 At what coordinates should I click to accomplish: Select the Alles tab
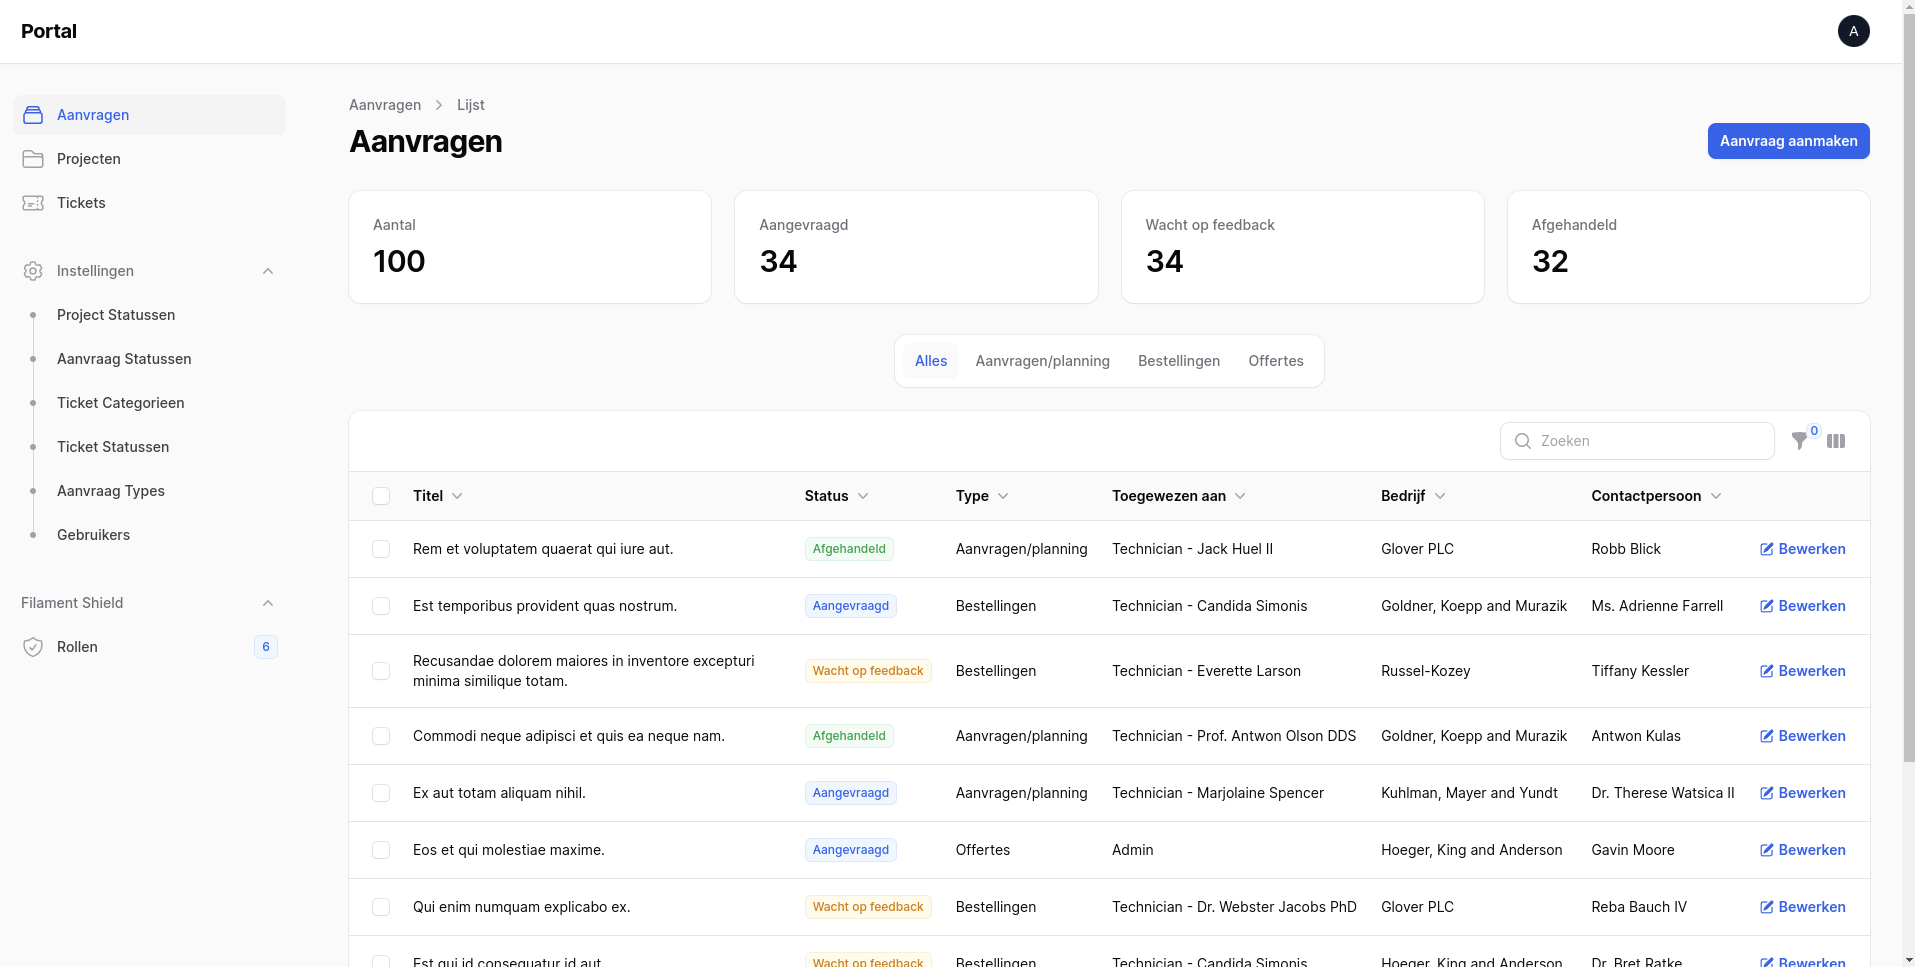tap(931, 361)
